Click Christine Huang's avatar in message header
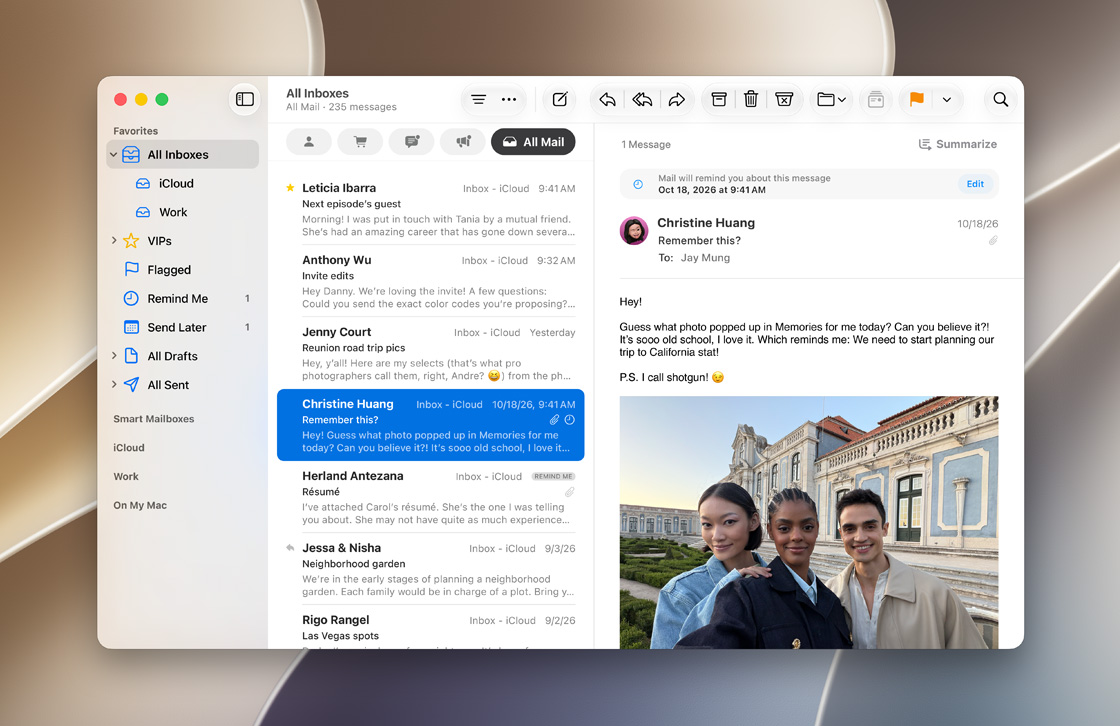Screen dimensions: 1120x726 click(634, 231)
